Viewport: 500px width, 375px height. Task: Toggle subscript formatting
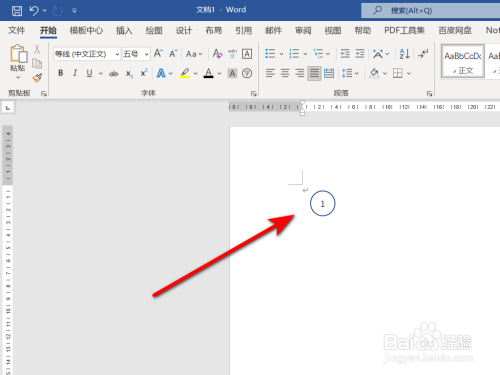click(x=129, y=73)
